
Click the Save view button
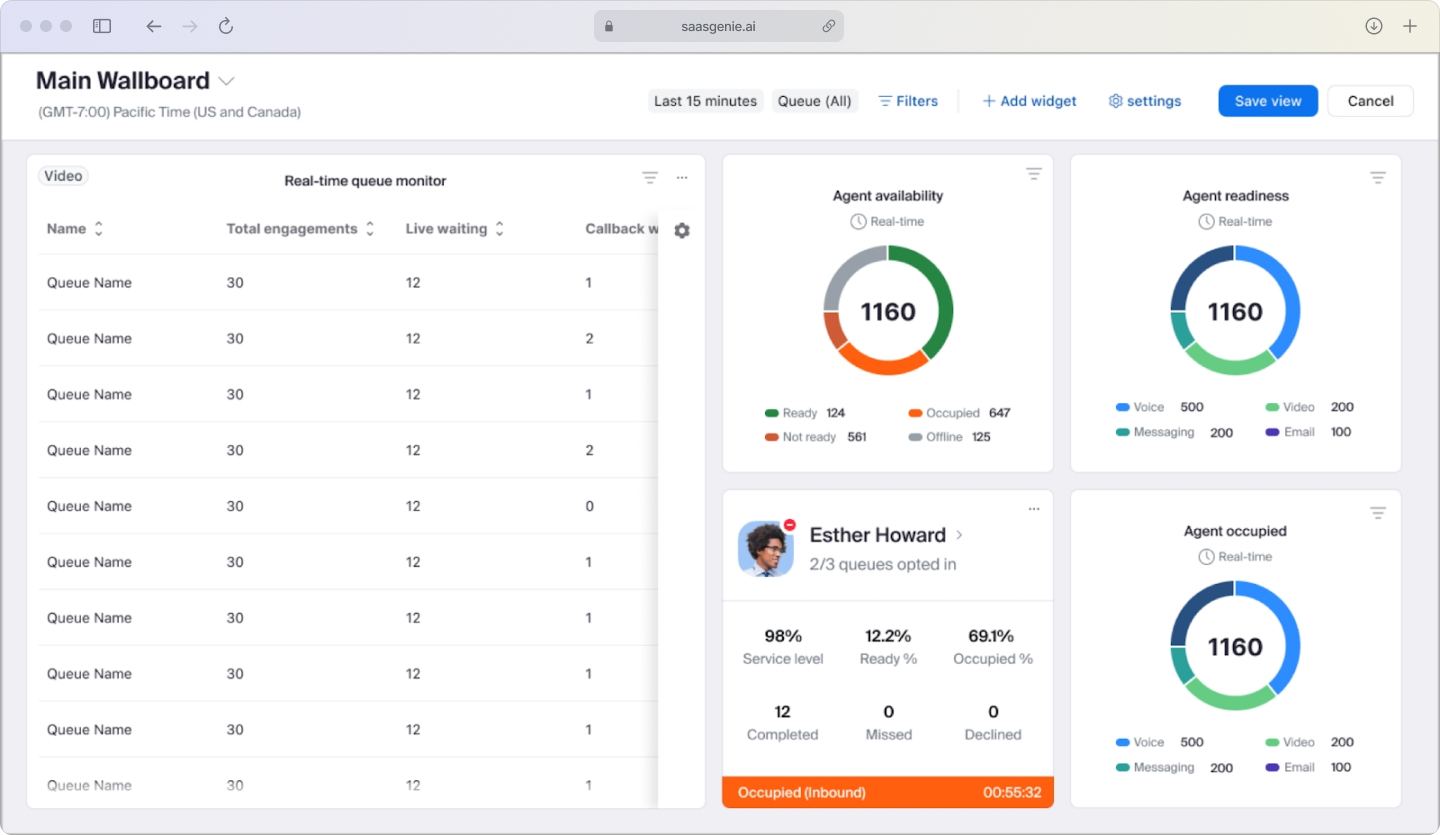tap(1267, 100)
